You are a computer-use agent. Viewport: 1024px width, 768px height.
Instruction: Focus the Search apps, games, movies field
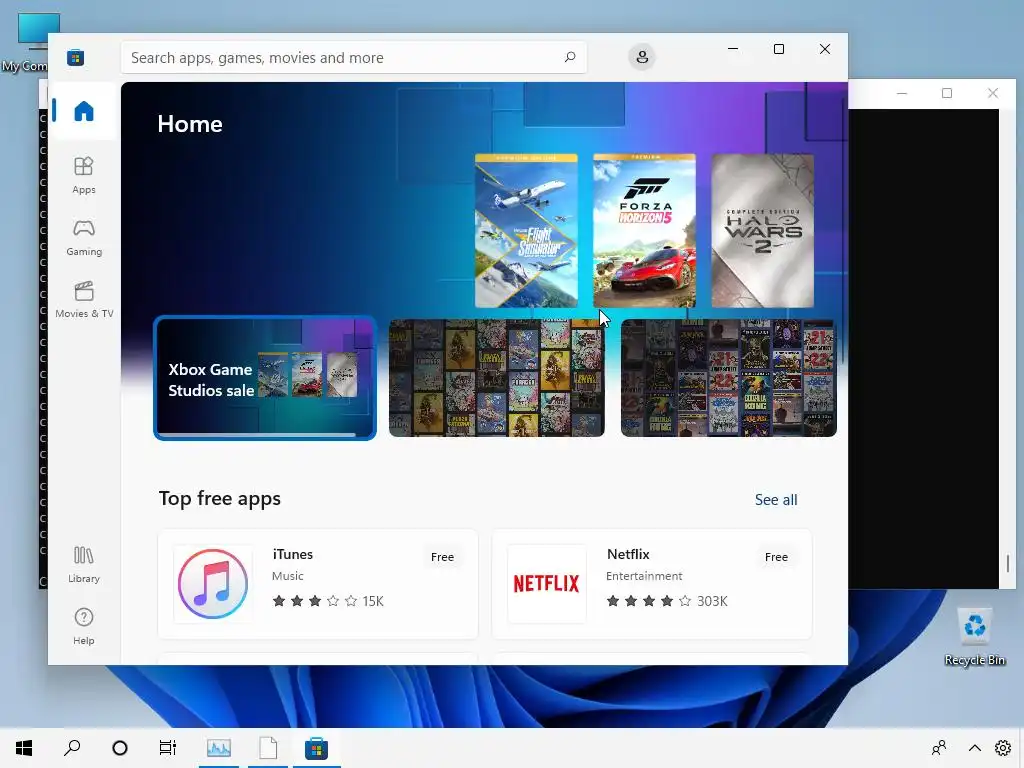pos(353,57)
